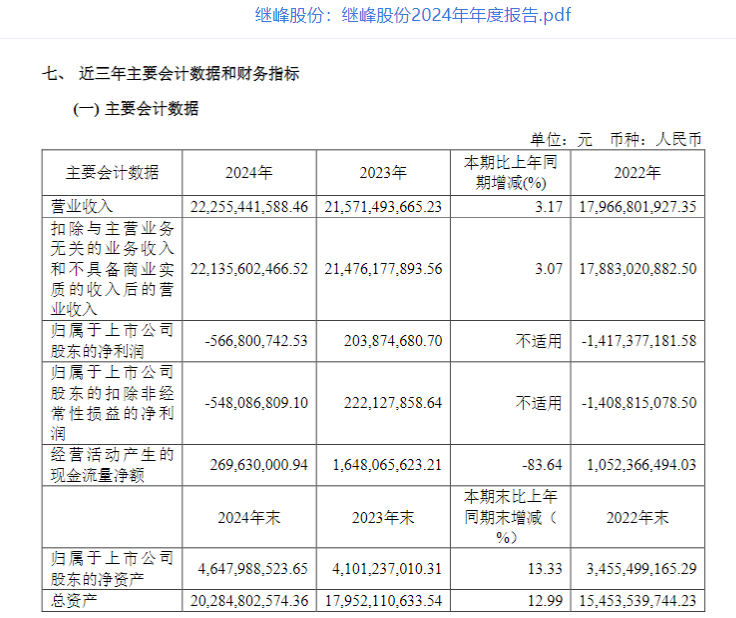Select the 归属于上市公司股东的净资产 row label
This screenshot has height=618, width=736.
(x=112, y=569)
